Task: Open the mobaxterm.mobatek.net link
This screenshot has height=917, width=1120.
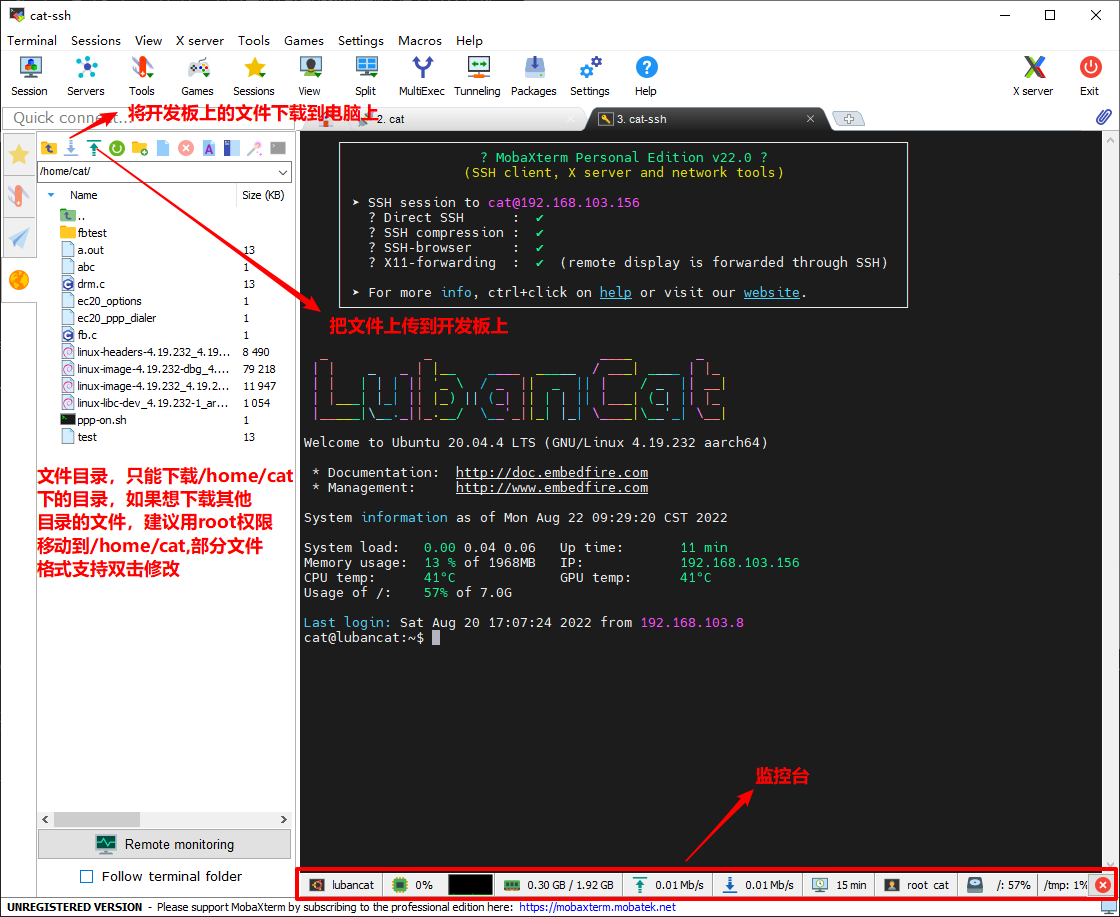Action: [596, 907]
